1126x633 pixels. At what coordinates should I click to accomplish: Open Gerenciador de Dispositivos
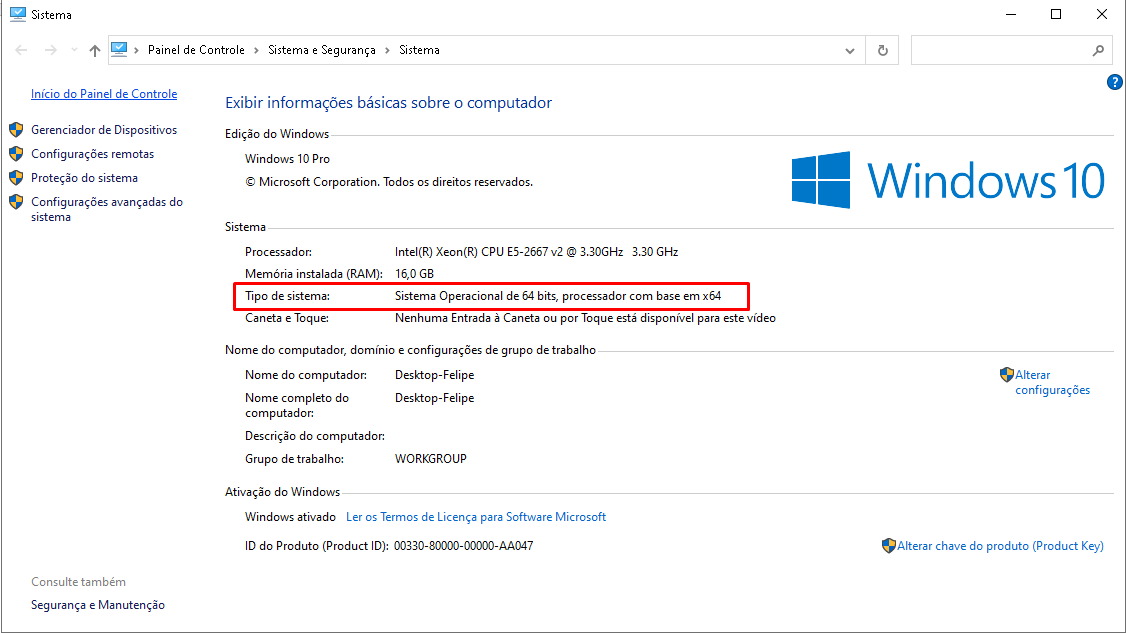pyautogui.click(x=104, y=130)
